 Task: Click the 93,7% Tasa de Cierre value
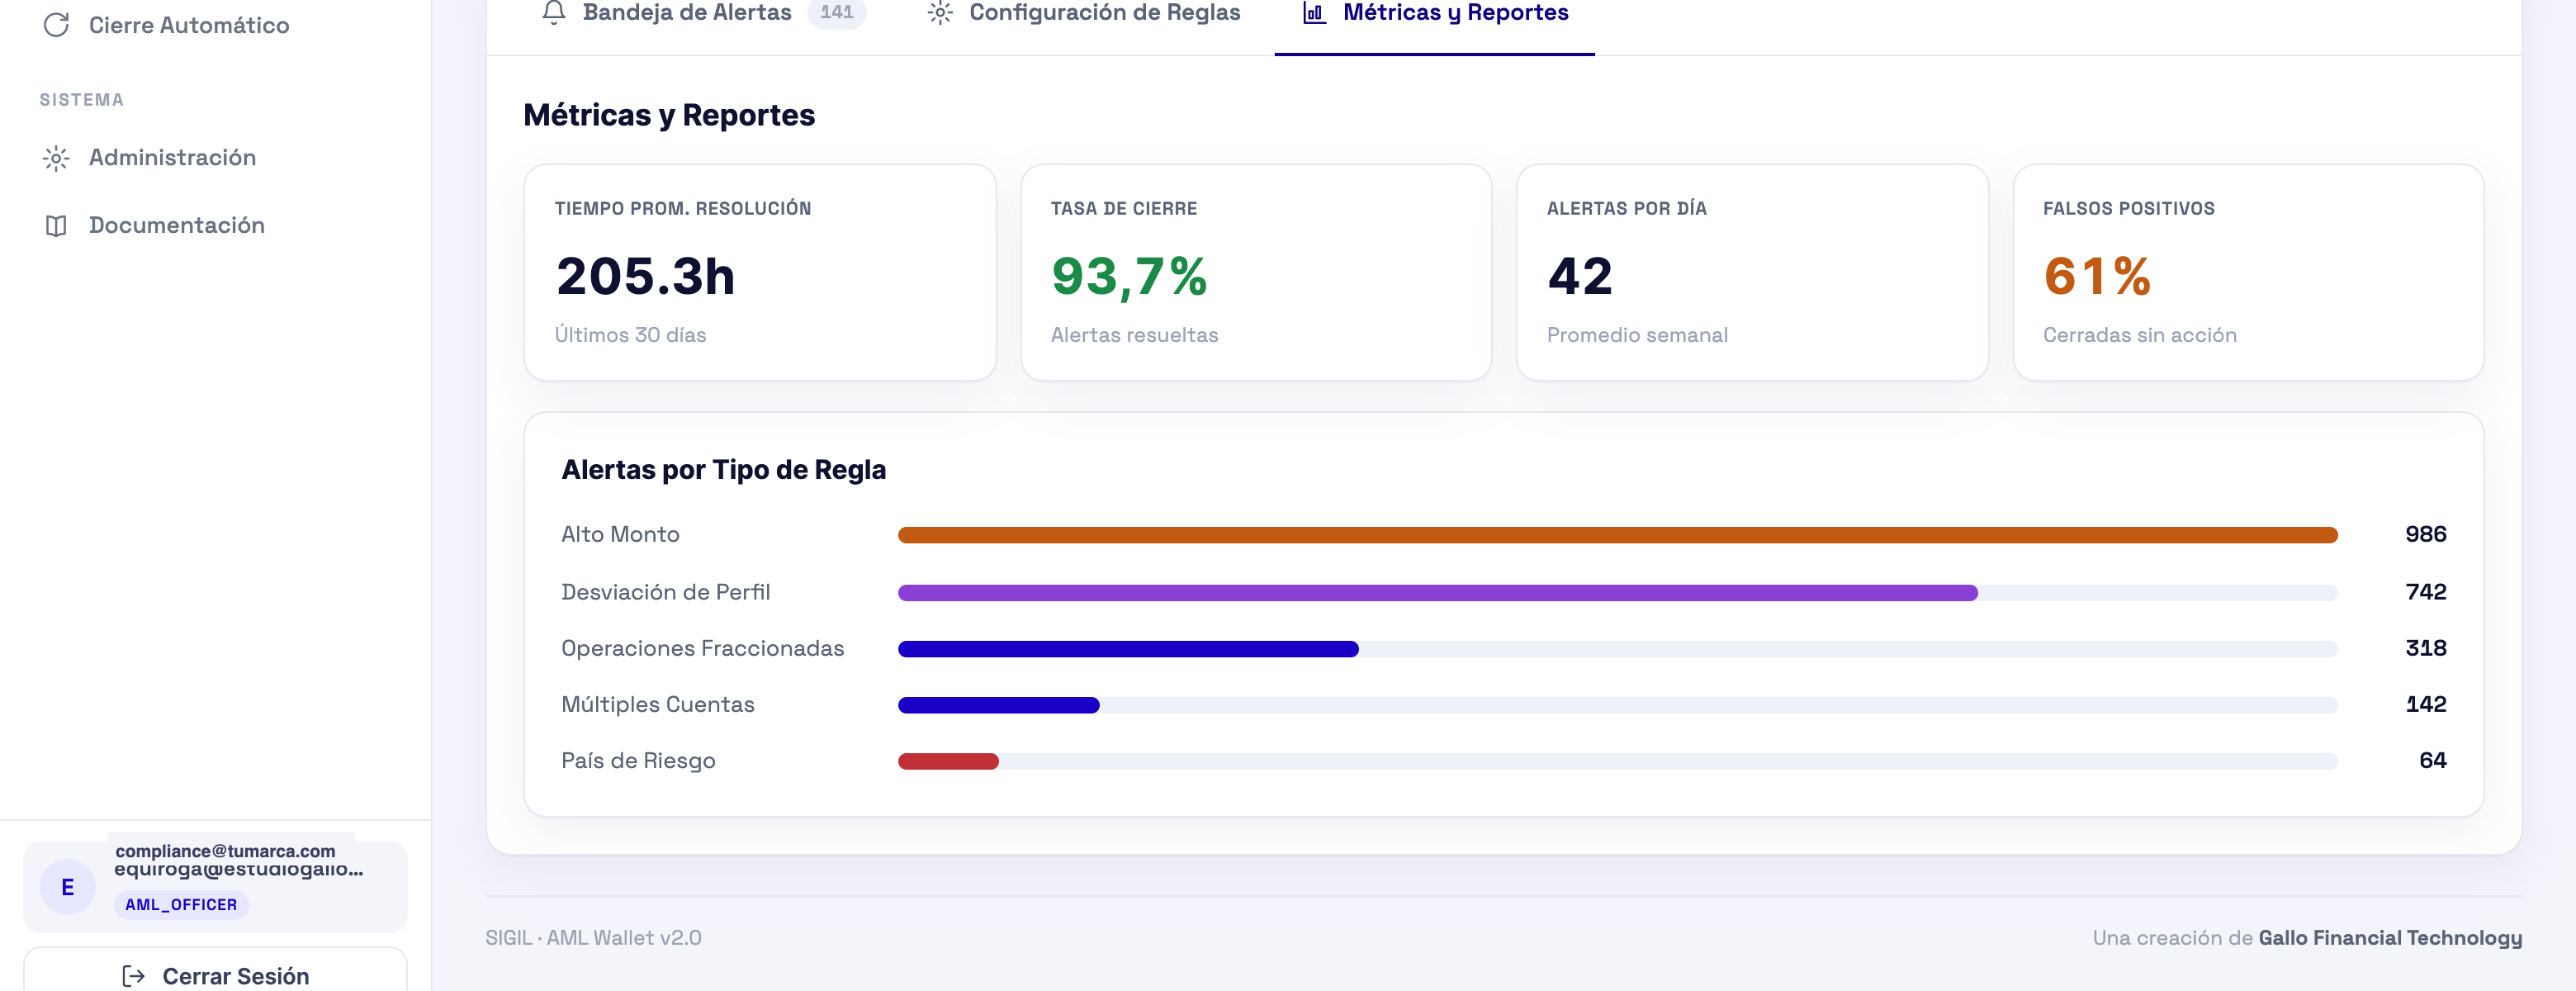tap(1129, 277)
